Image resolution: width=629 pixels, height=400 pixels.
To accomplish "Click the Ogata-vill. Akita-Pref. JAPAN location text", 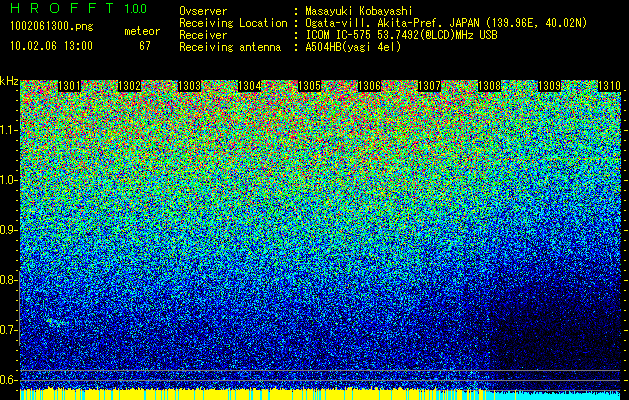I will pyautogui.click(x=446, y=23).
